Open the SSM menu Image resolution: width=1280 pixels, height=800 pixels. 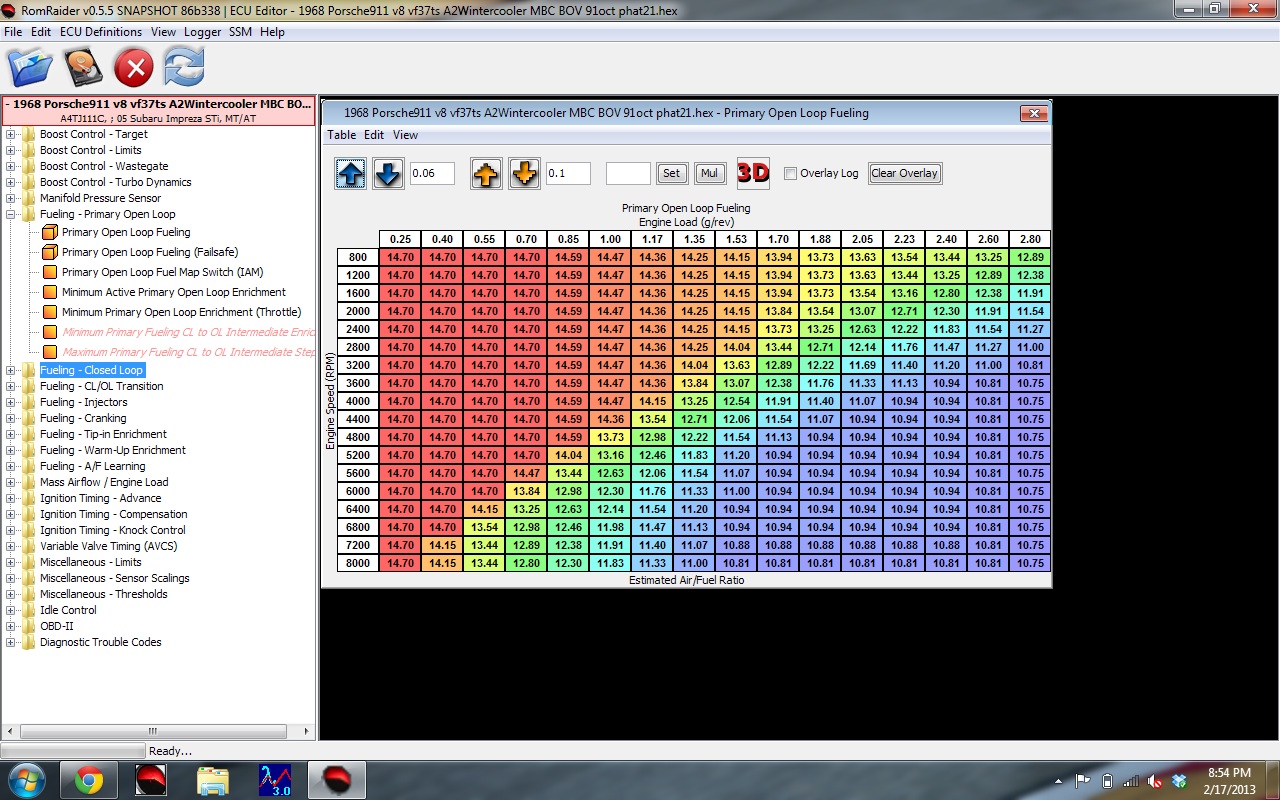[x=240, y=32]
